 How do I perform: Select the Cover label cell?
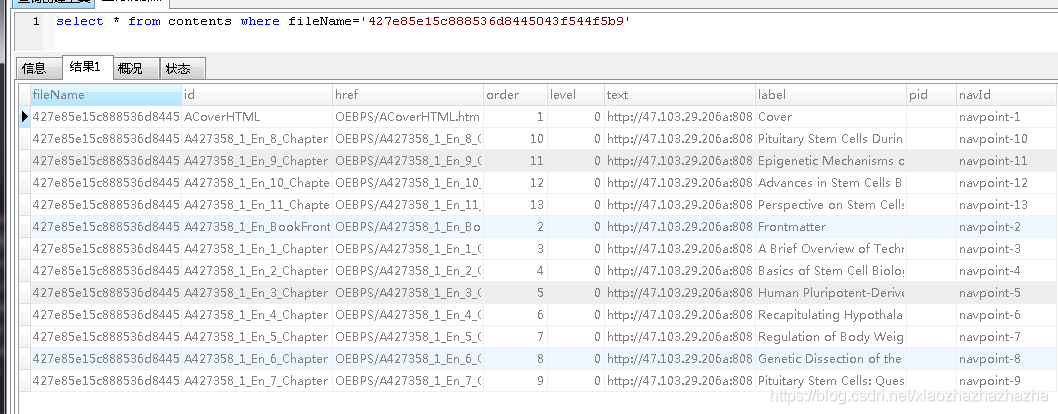[x=831, y=117]
